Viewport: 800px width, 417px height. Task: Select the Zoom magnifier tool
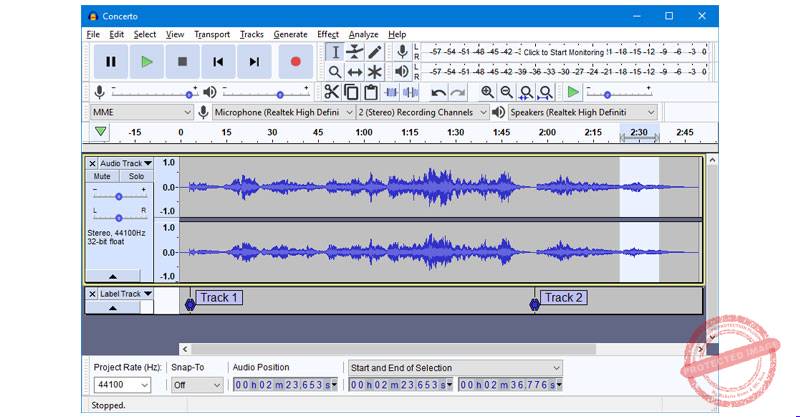coord(335,72)
